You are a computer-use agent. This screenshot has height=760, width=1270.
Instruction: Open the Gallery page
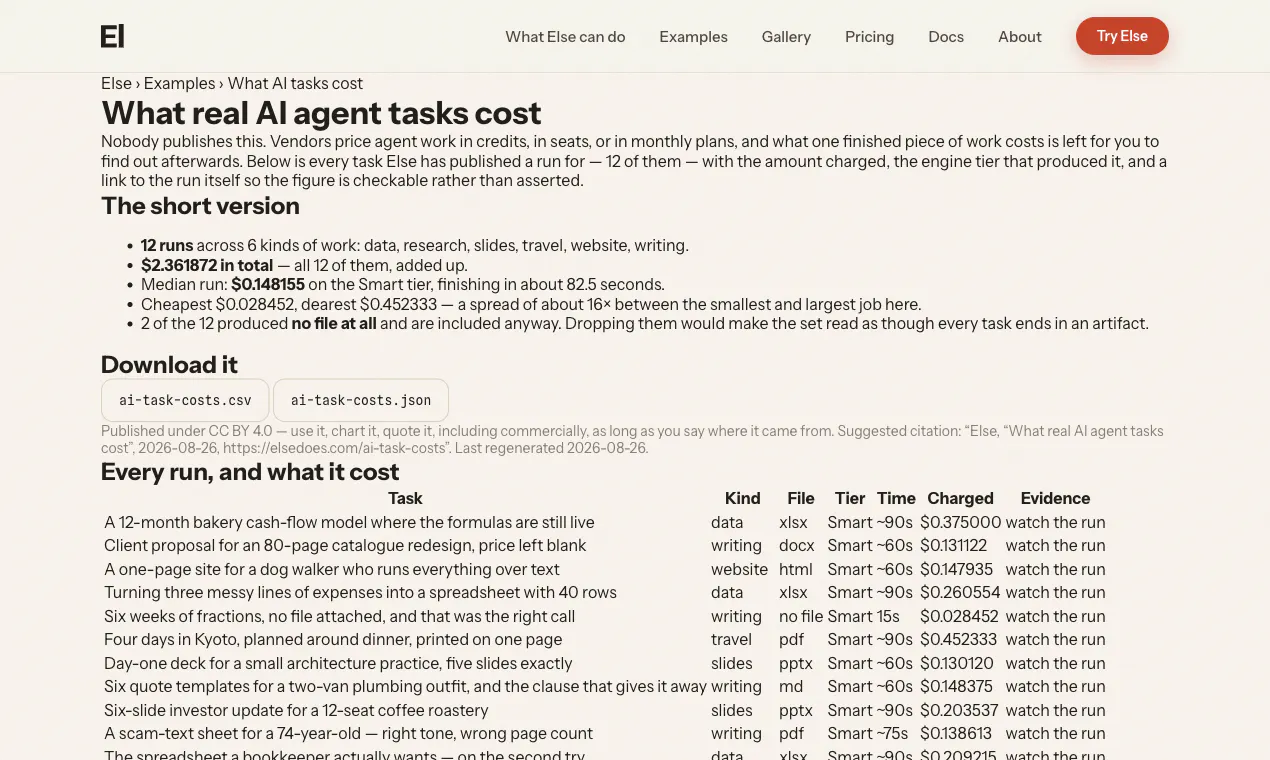[x=786, y=37]
